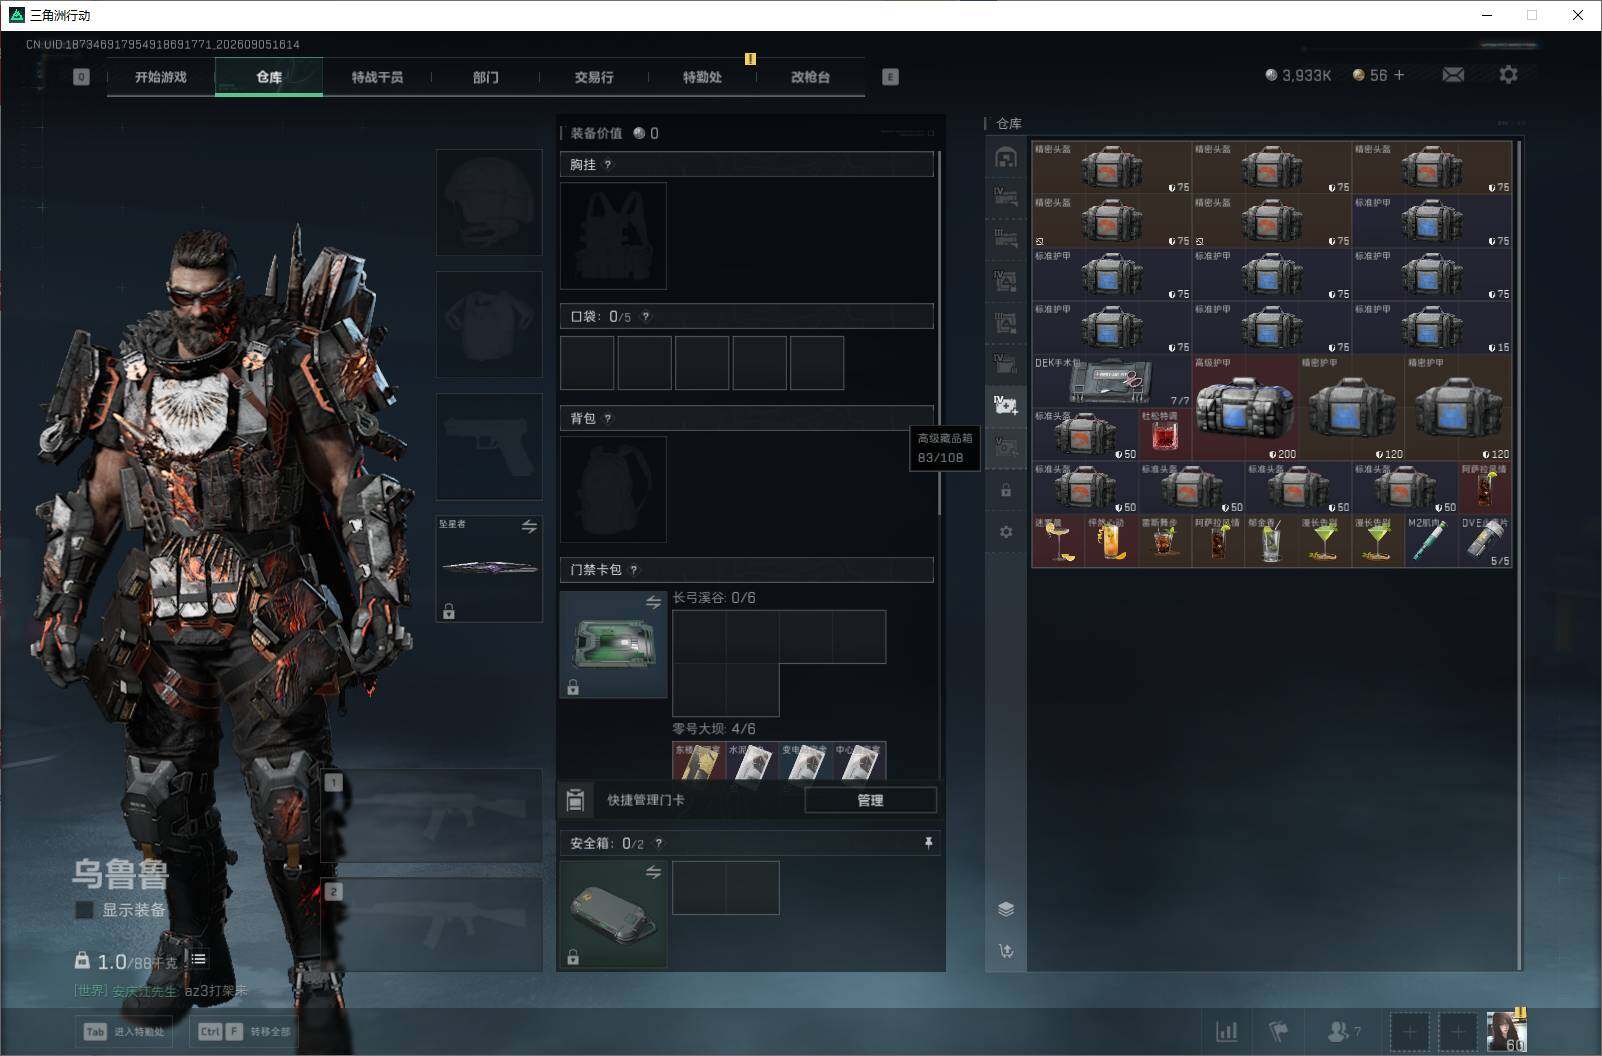Select the 标准护甲 case valued 15
Screen dimensions: 1602x1056
1431,328
